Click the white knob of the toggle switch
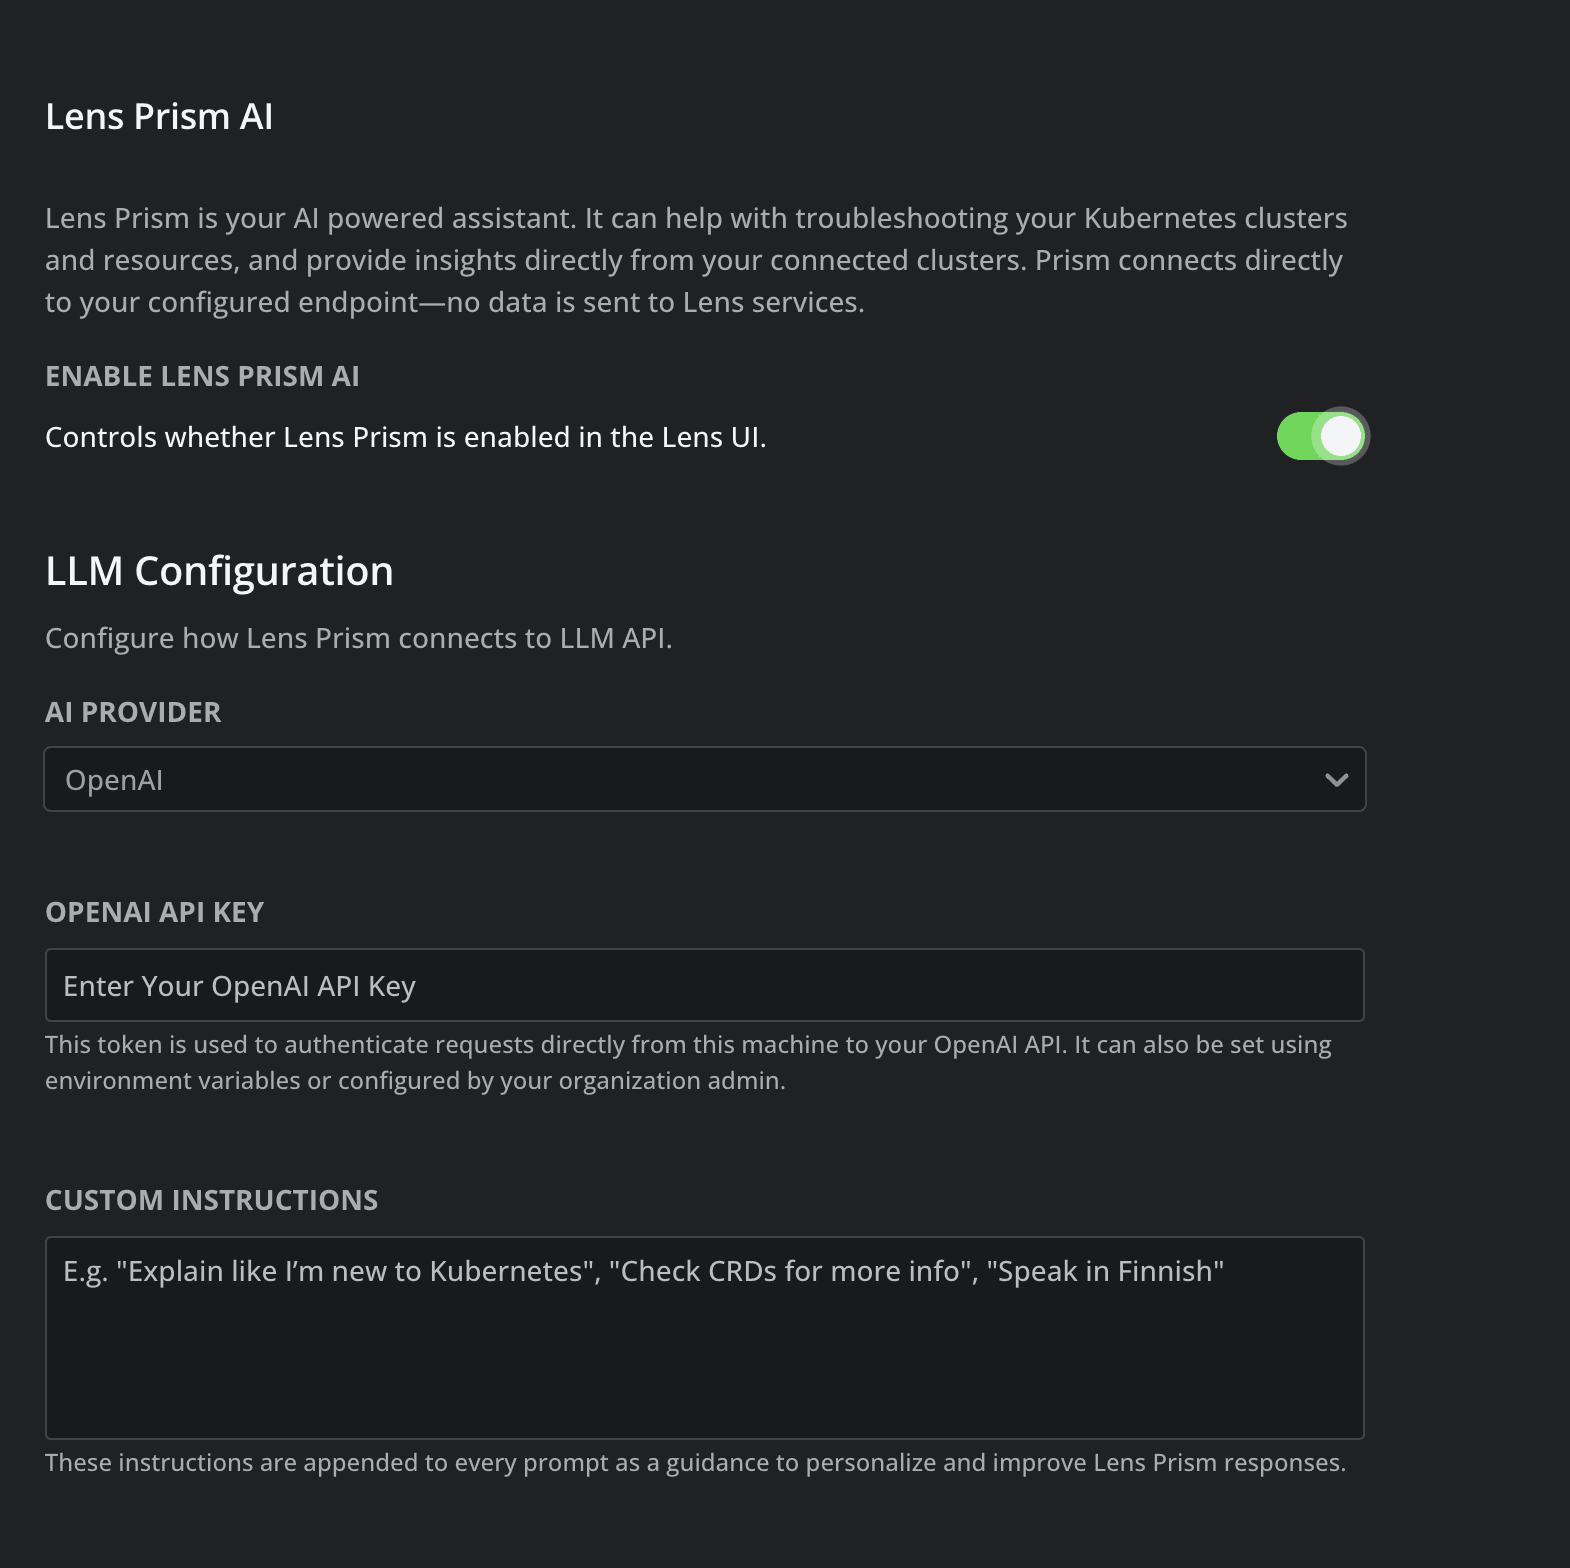Screen dimensions: 1570x1568 click(1340, 436)
